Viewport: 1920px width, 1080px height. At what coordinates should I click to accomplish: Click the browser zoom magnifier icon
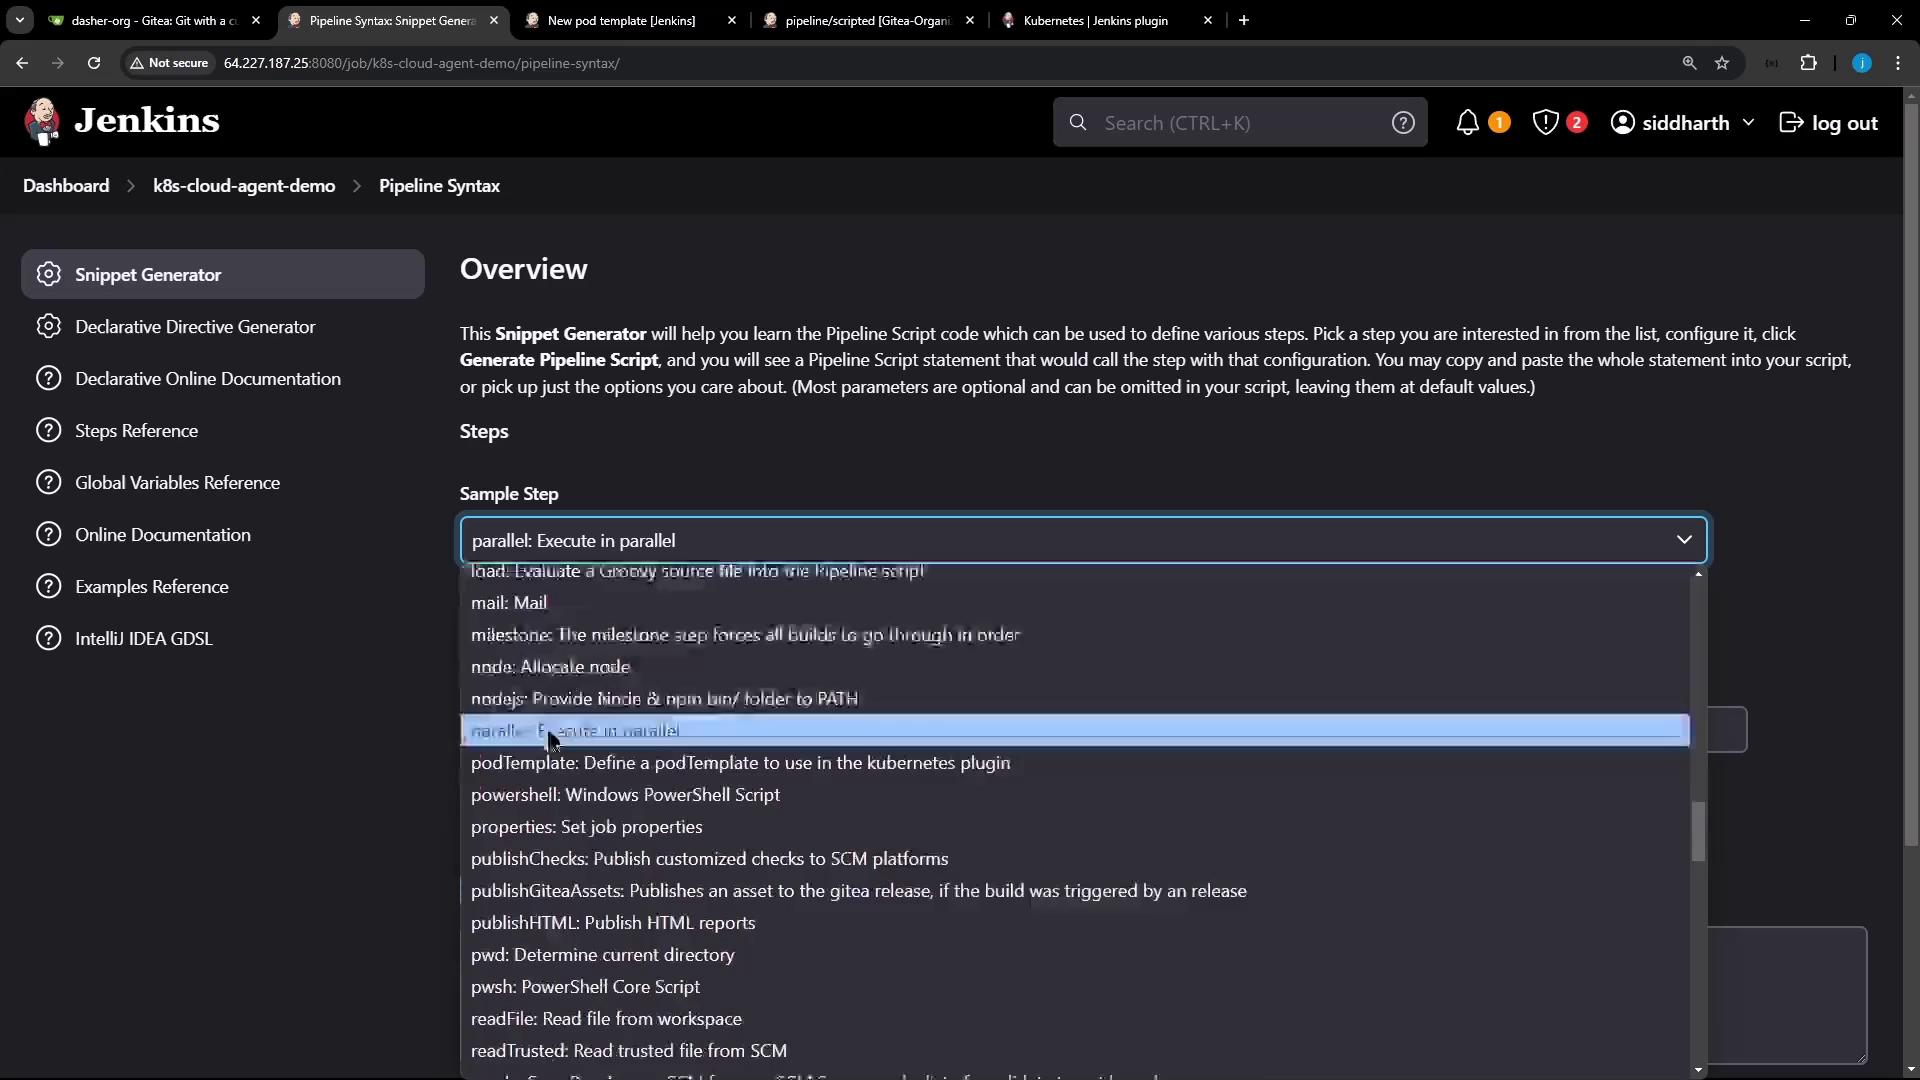click(x=1689, y=63)
